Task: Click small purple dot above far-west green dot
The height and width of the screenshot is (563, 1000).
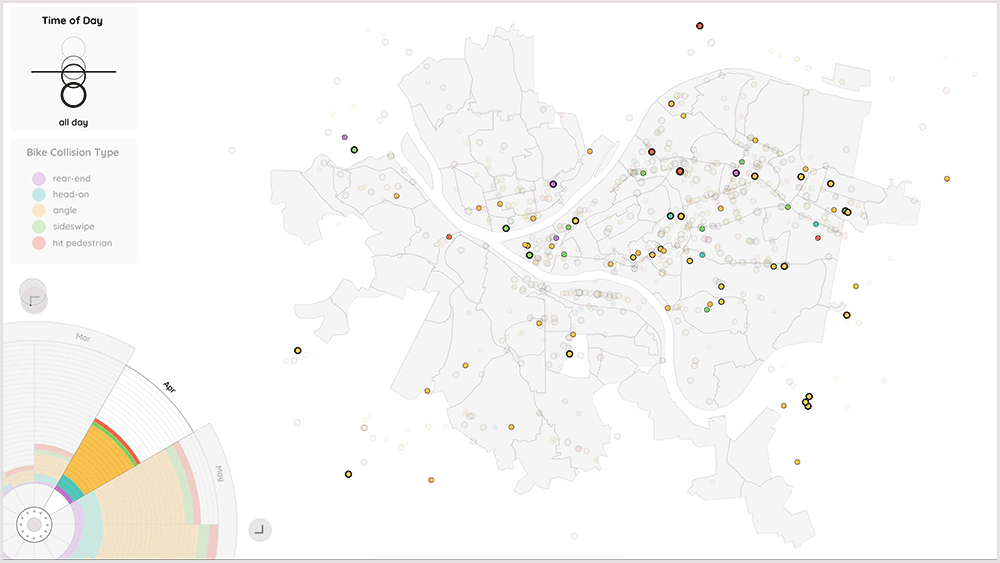Action: [x=344, y=137]
